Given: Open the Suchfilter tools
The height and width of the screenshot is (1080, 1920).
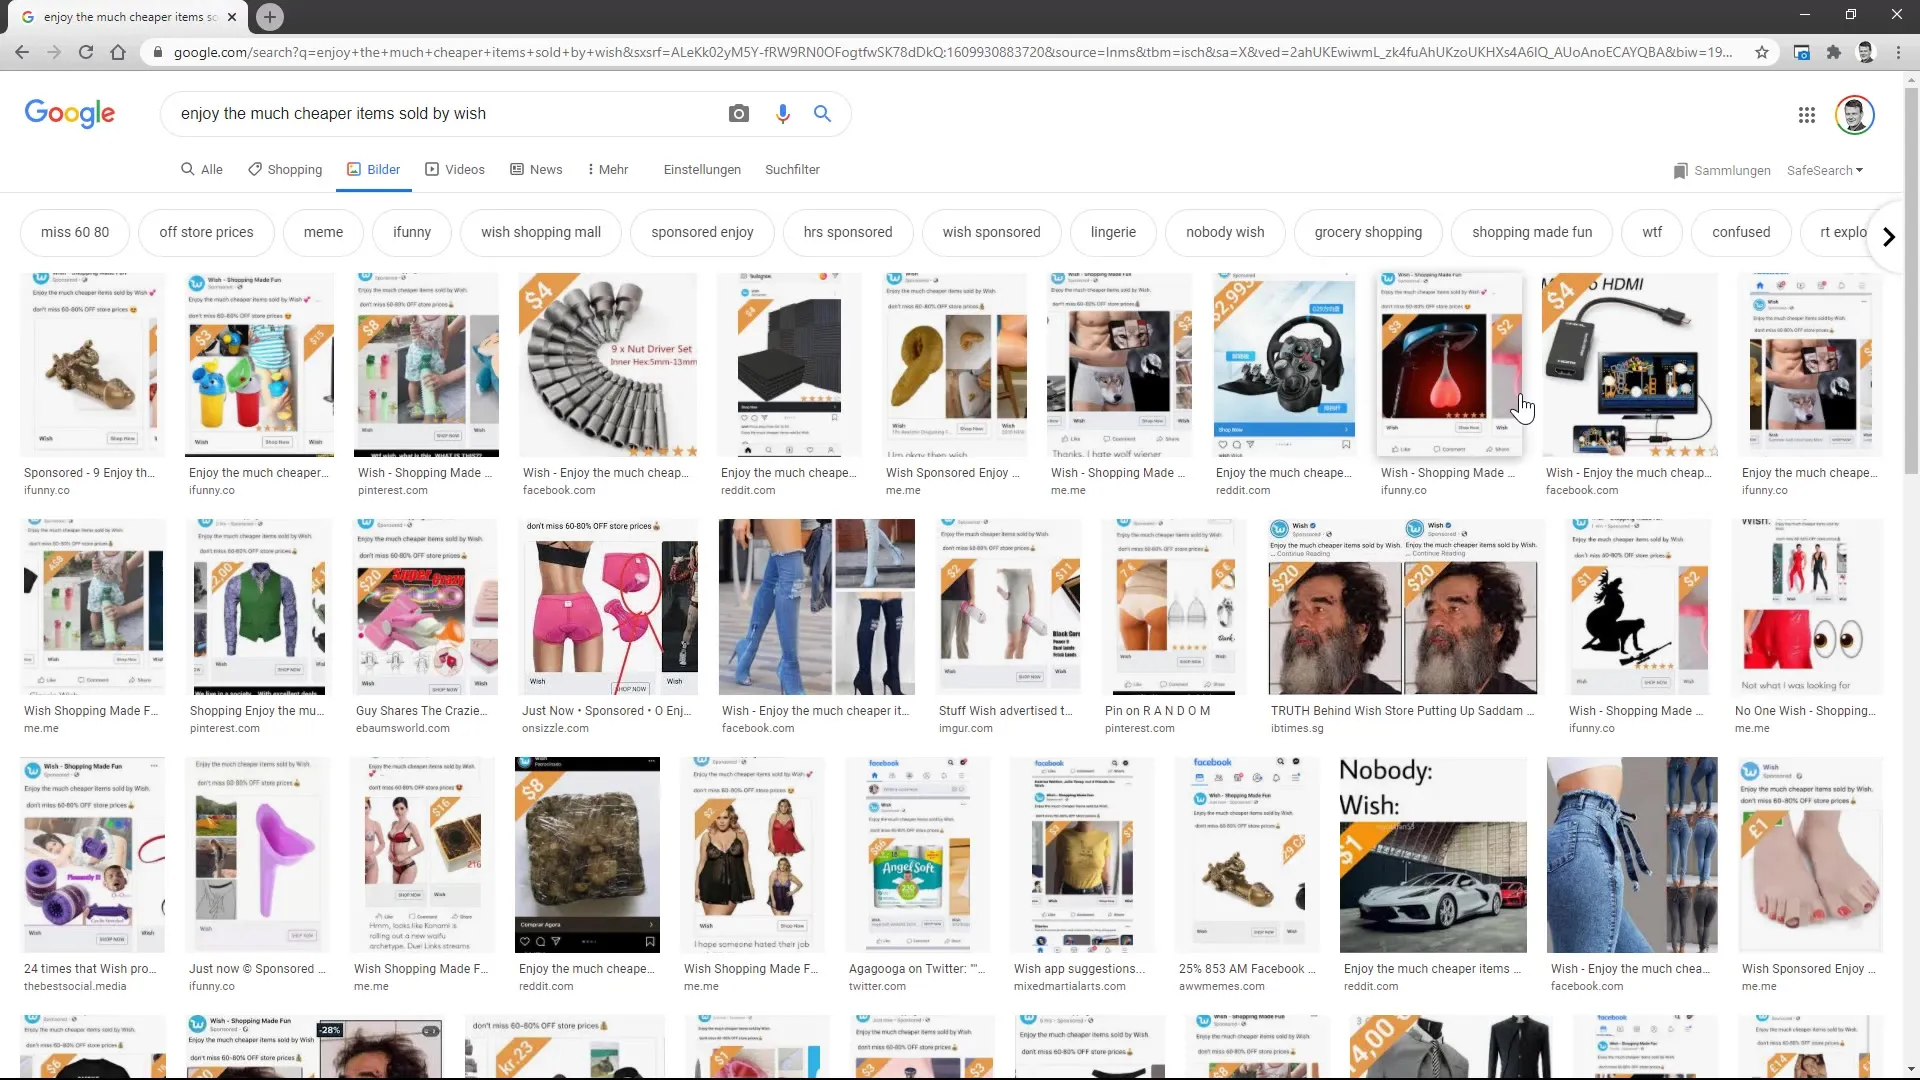Looking at the screenshot, I should tap(792, 170).
